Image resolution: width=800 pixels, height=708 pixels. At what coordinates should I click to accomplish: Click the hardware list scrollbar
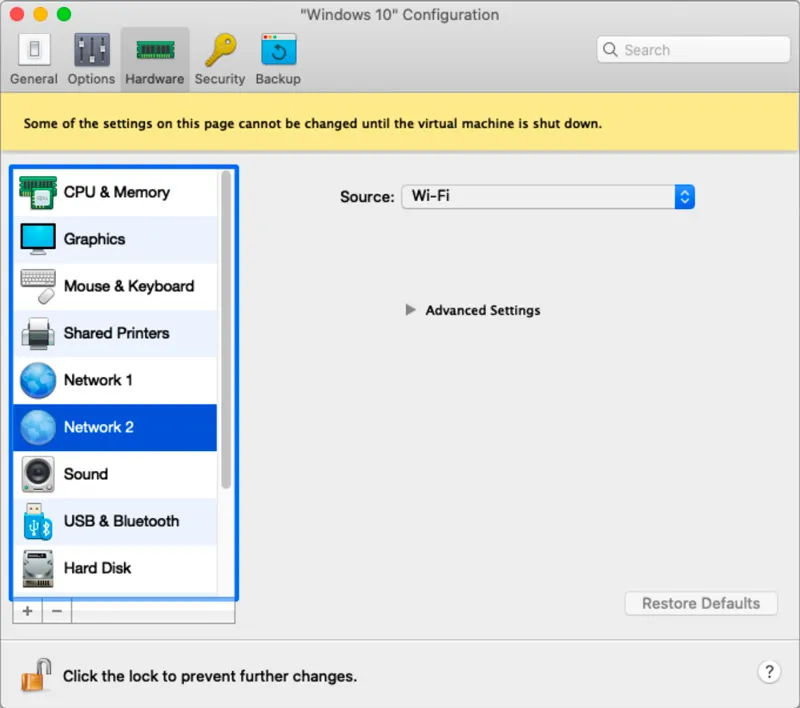[226, 330]
